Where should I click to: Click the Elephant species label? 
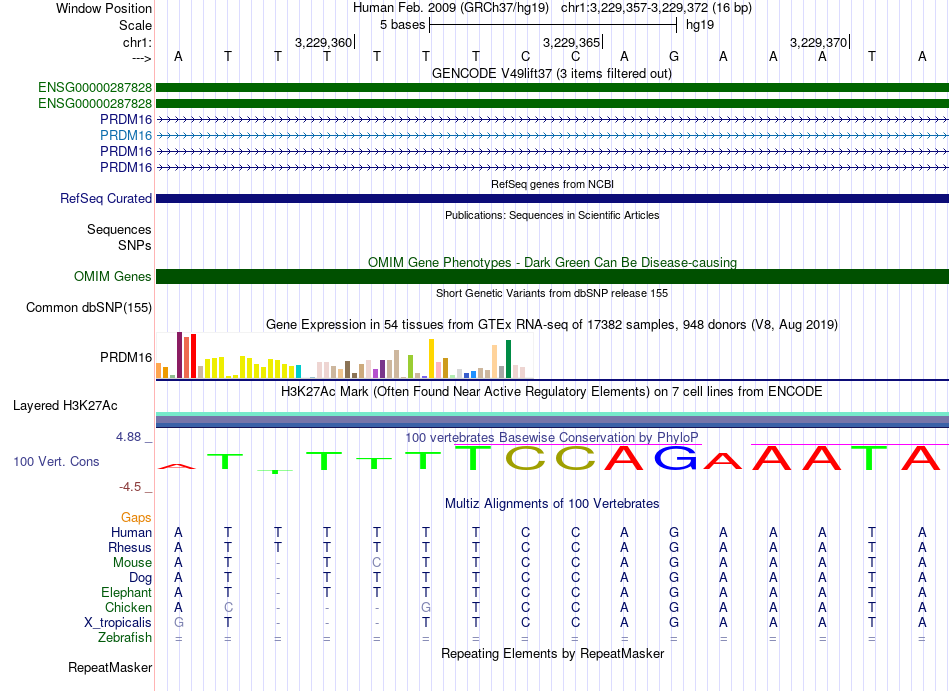tap(126, 592)
